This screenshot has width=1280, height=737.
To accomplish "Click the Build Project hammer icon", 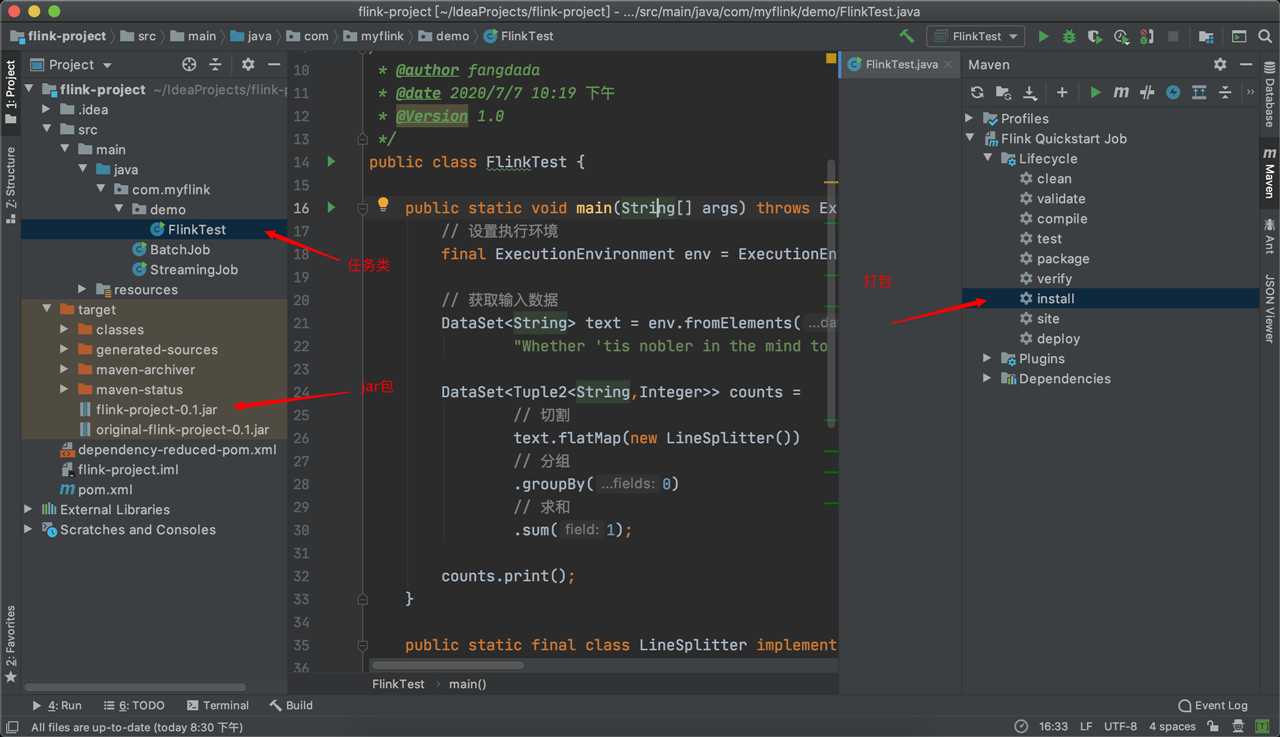I will [906, 36].
